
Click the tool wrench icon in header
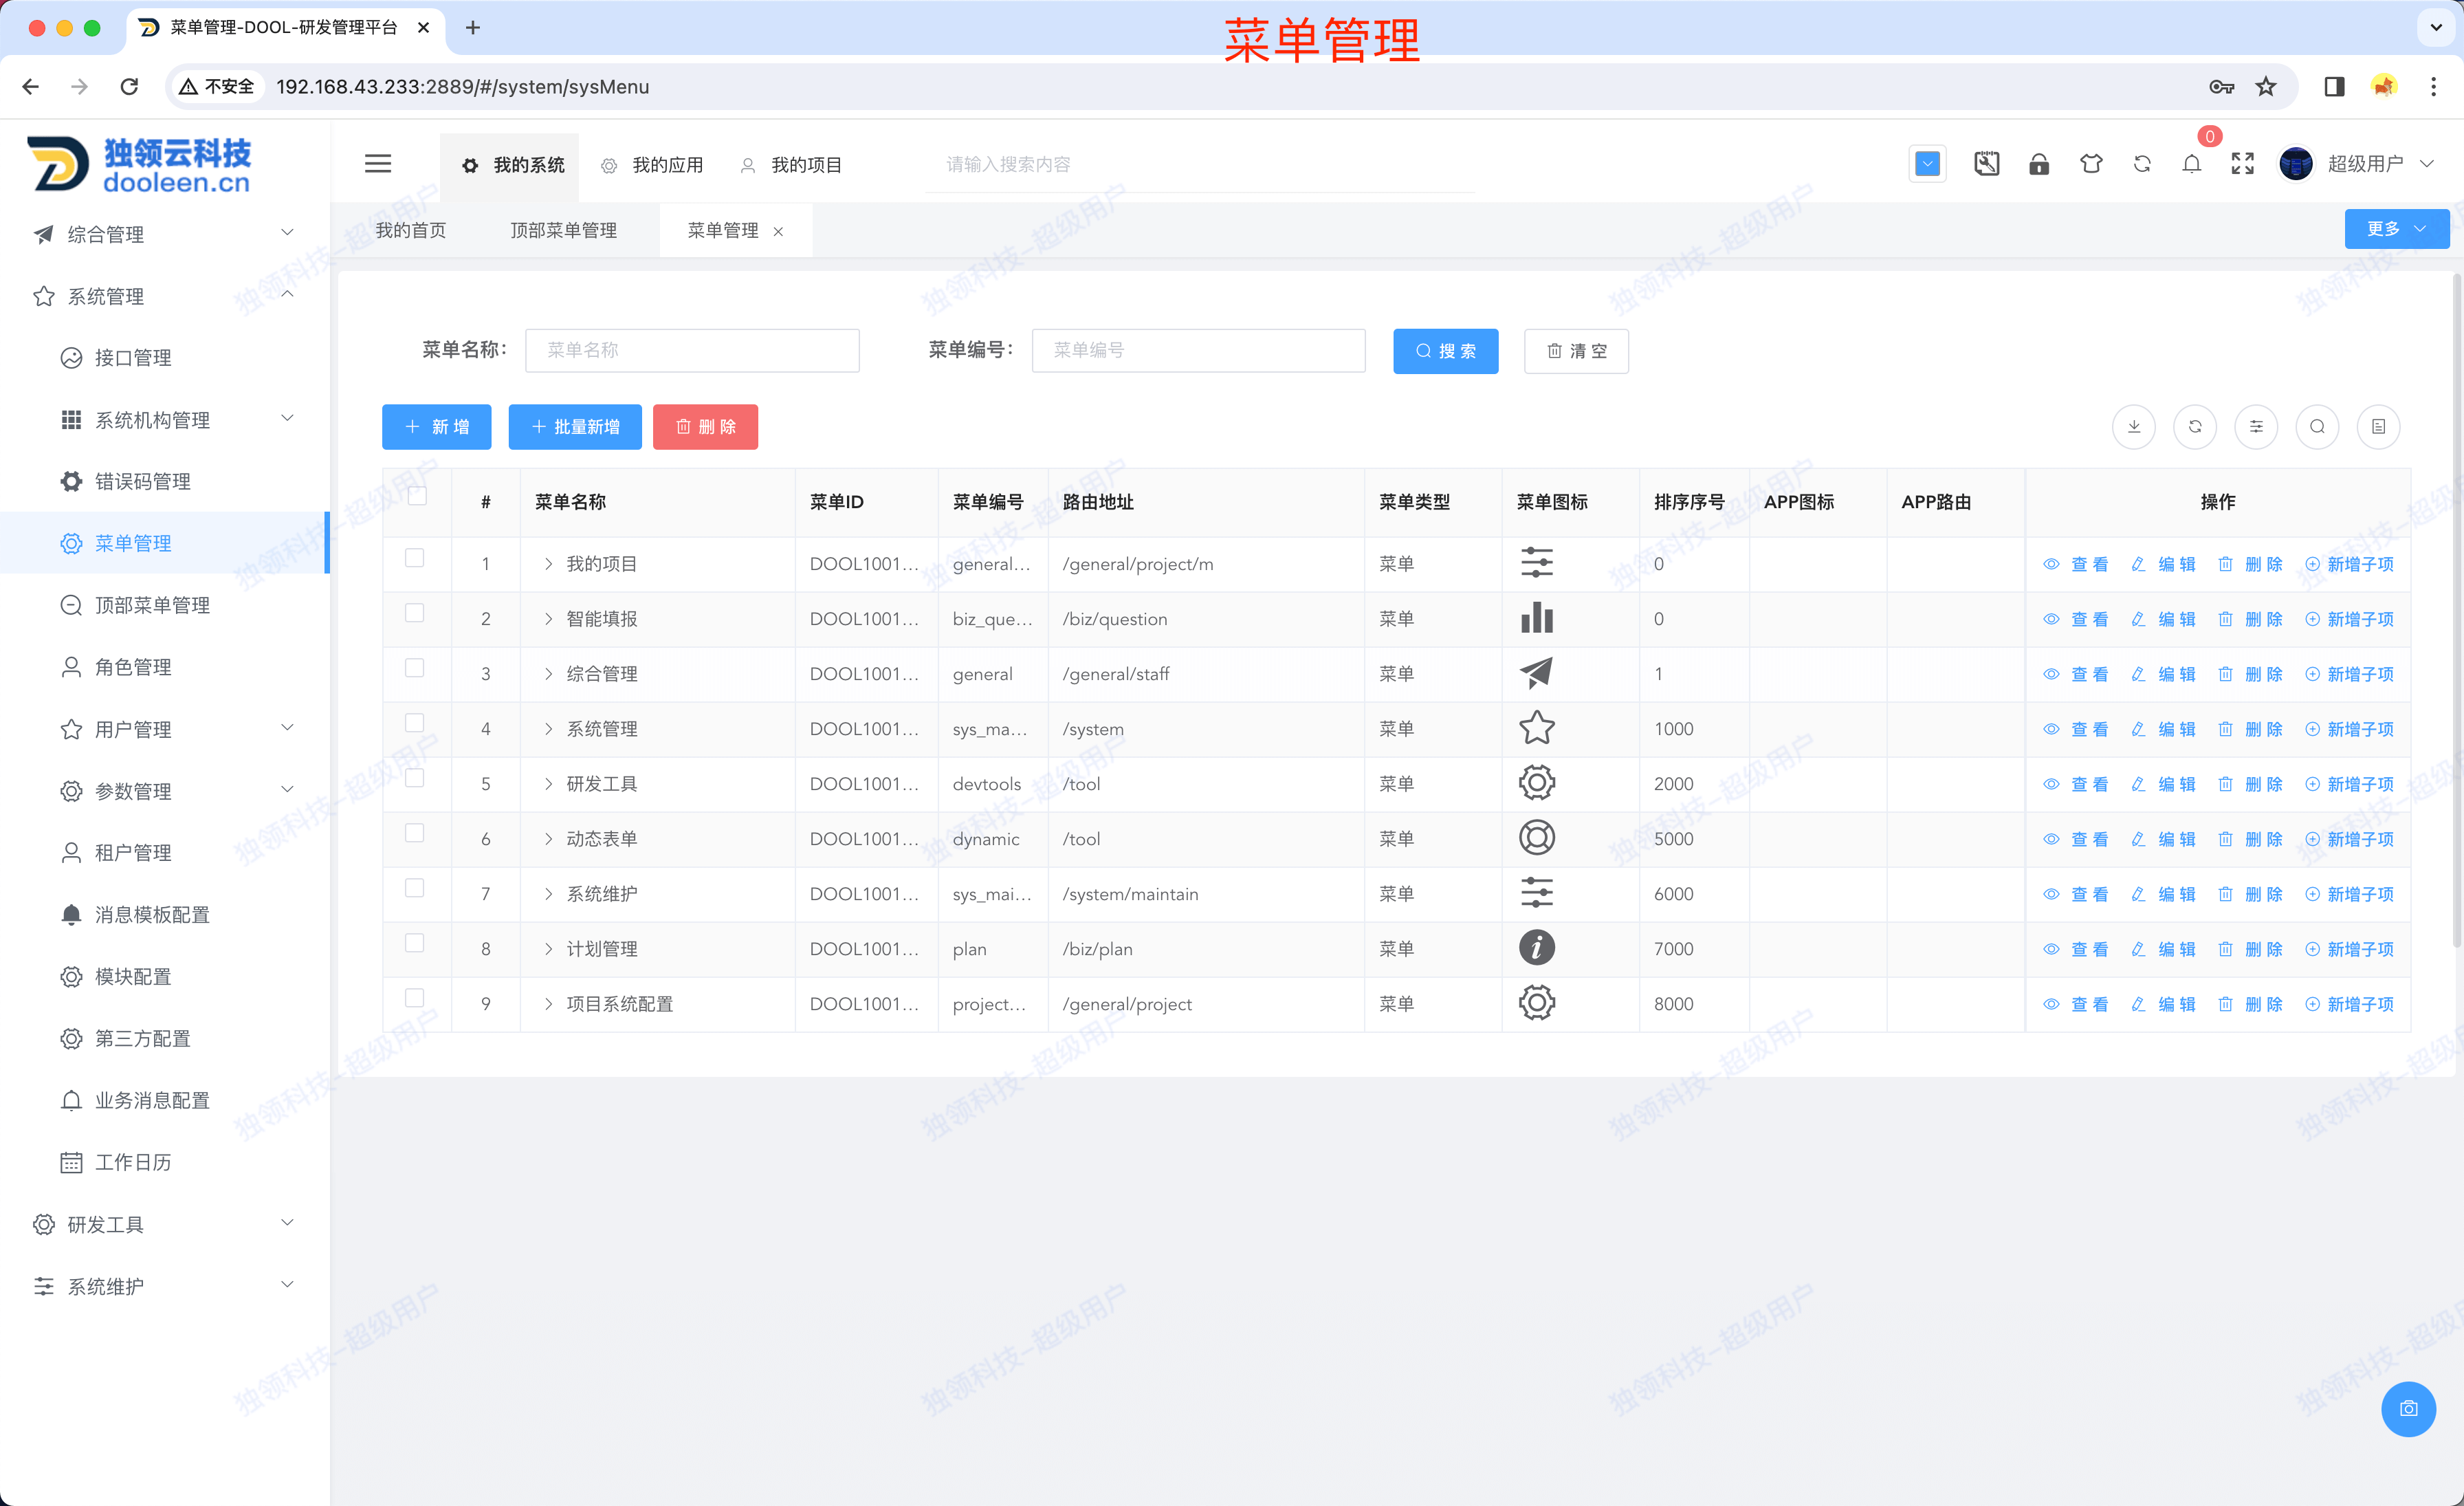tap(1987, 164)
